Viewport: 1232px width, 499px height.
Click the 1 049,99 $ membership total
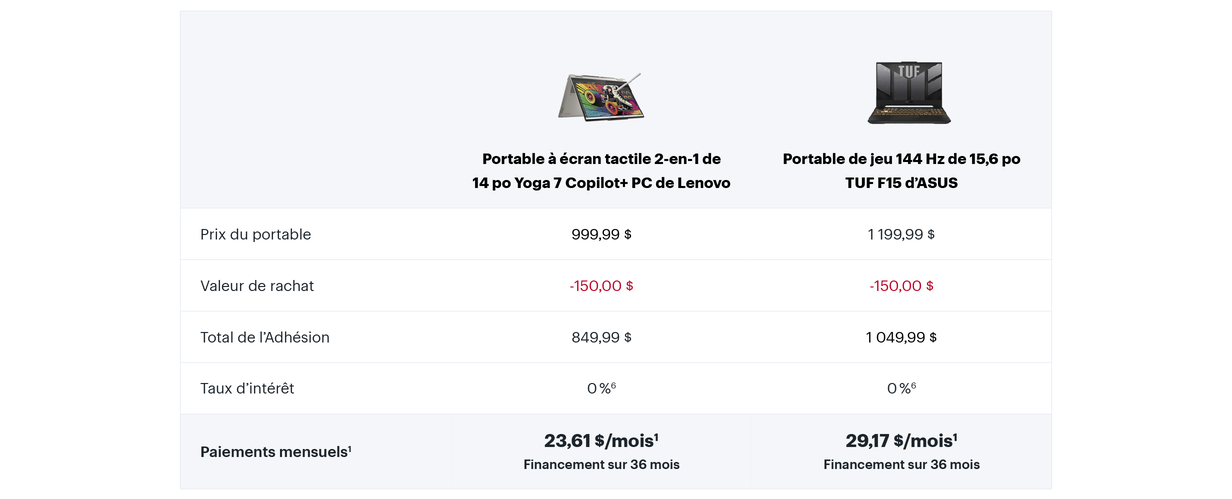(901, 337)
